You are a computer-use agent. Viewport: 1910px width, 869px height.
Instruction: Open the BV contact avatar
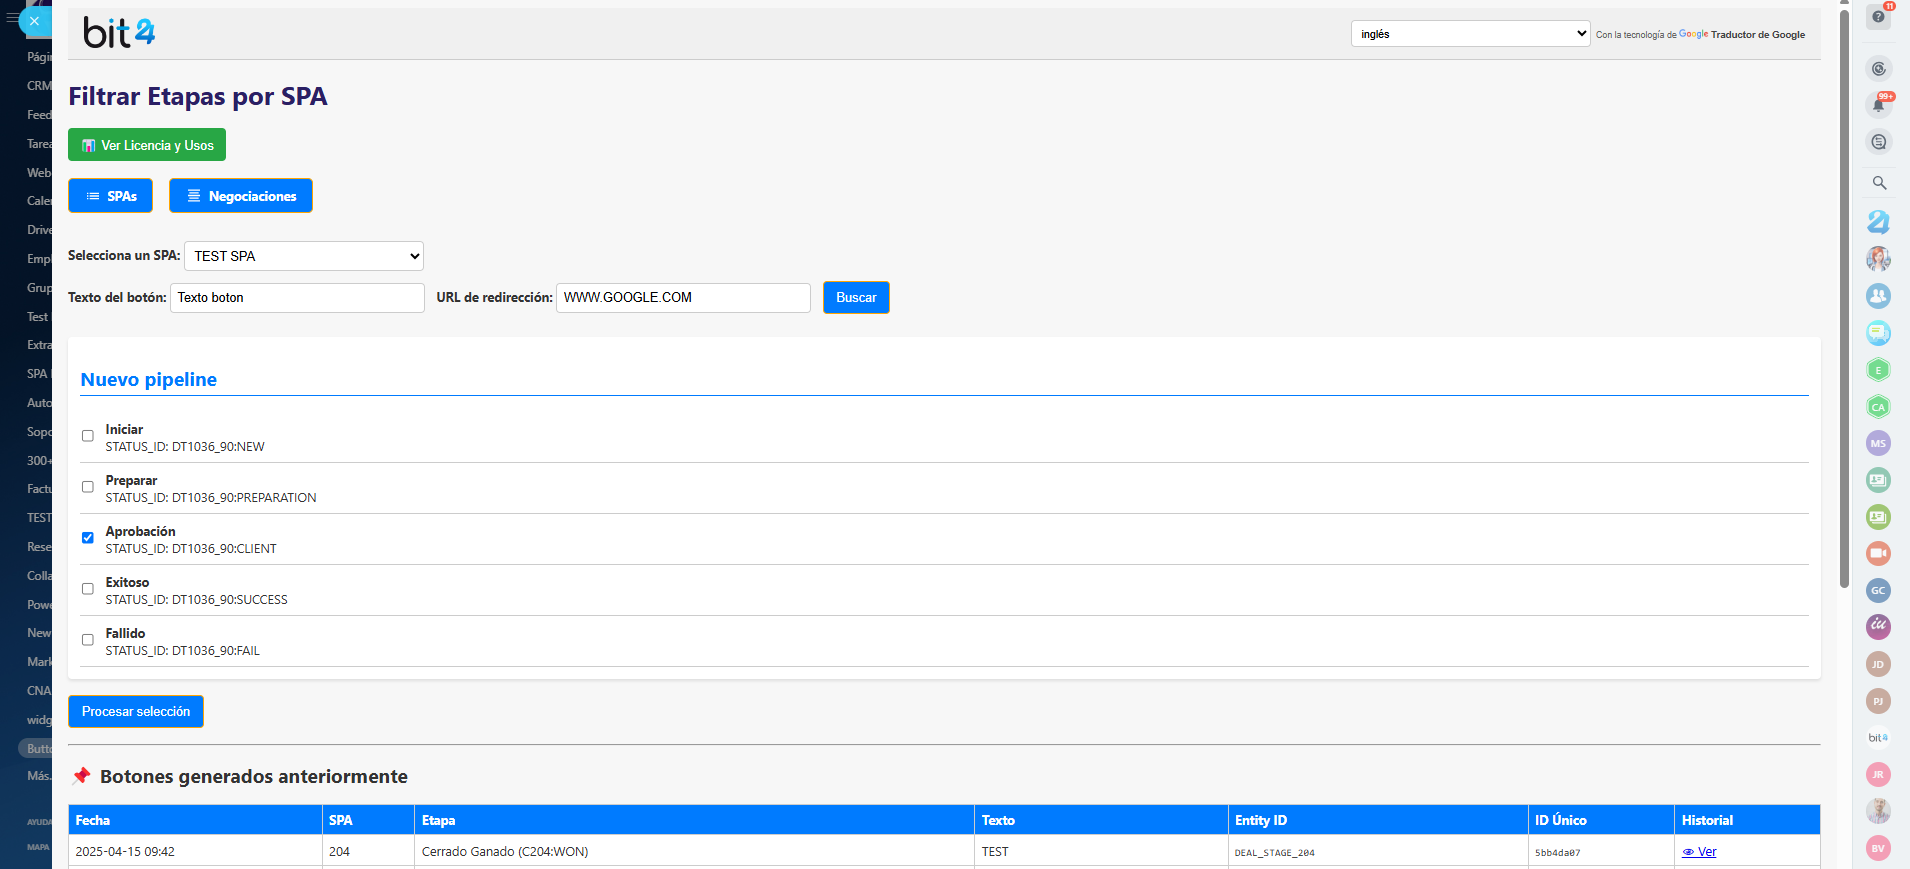(x=1878, y=848)
